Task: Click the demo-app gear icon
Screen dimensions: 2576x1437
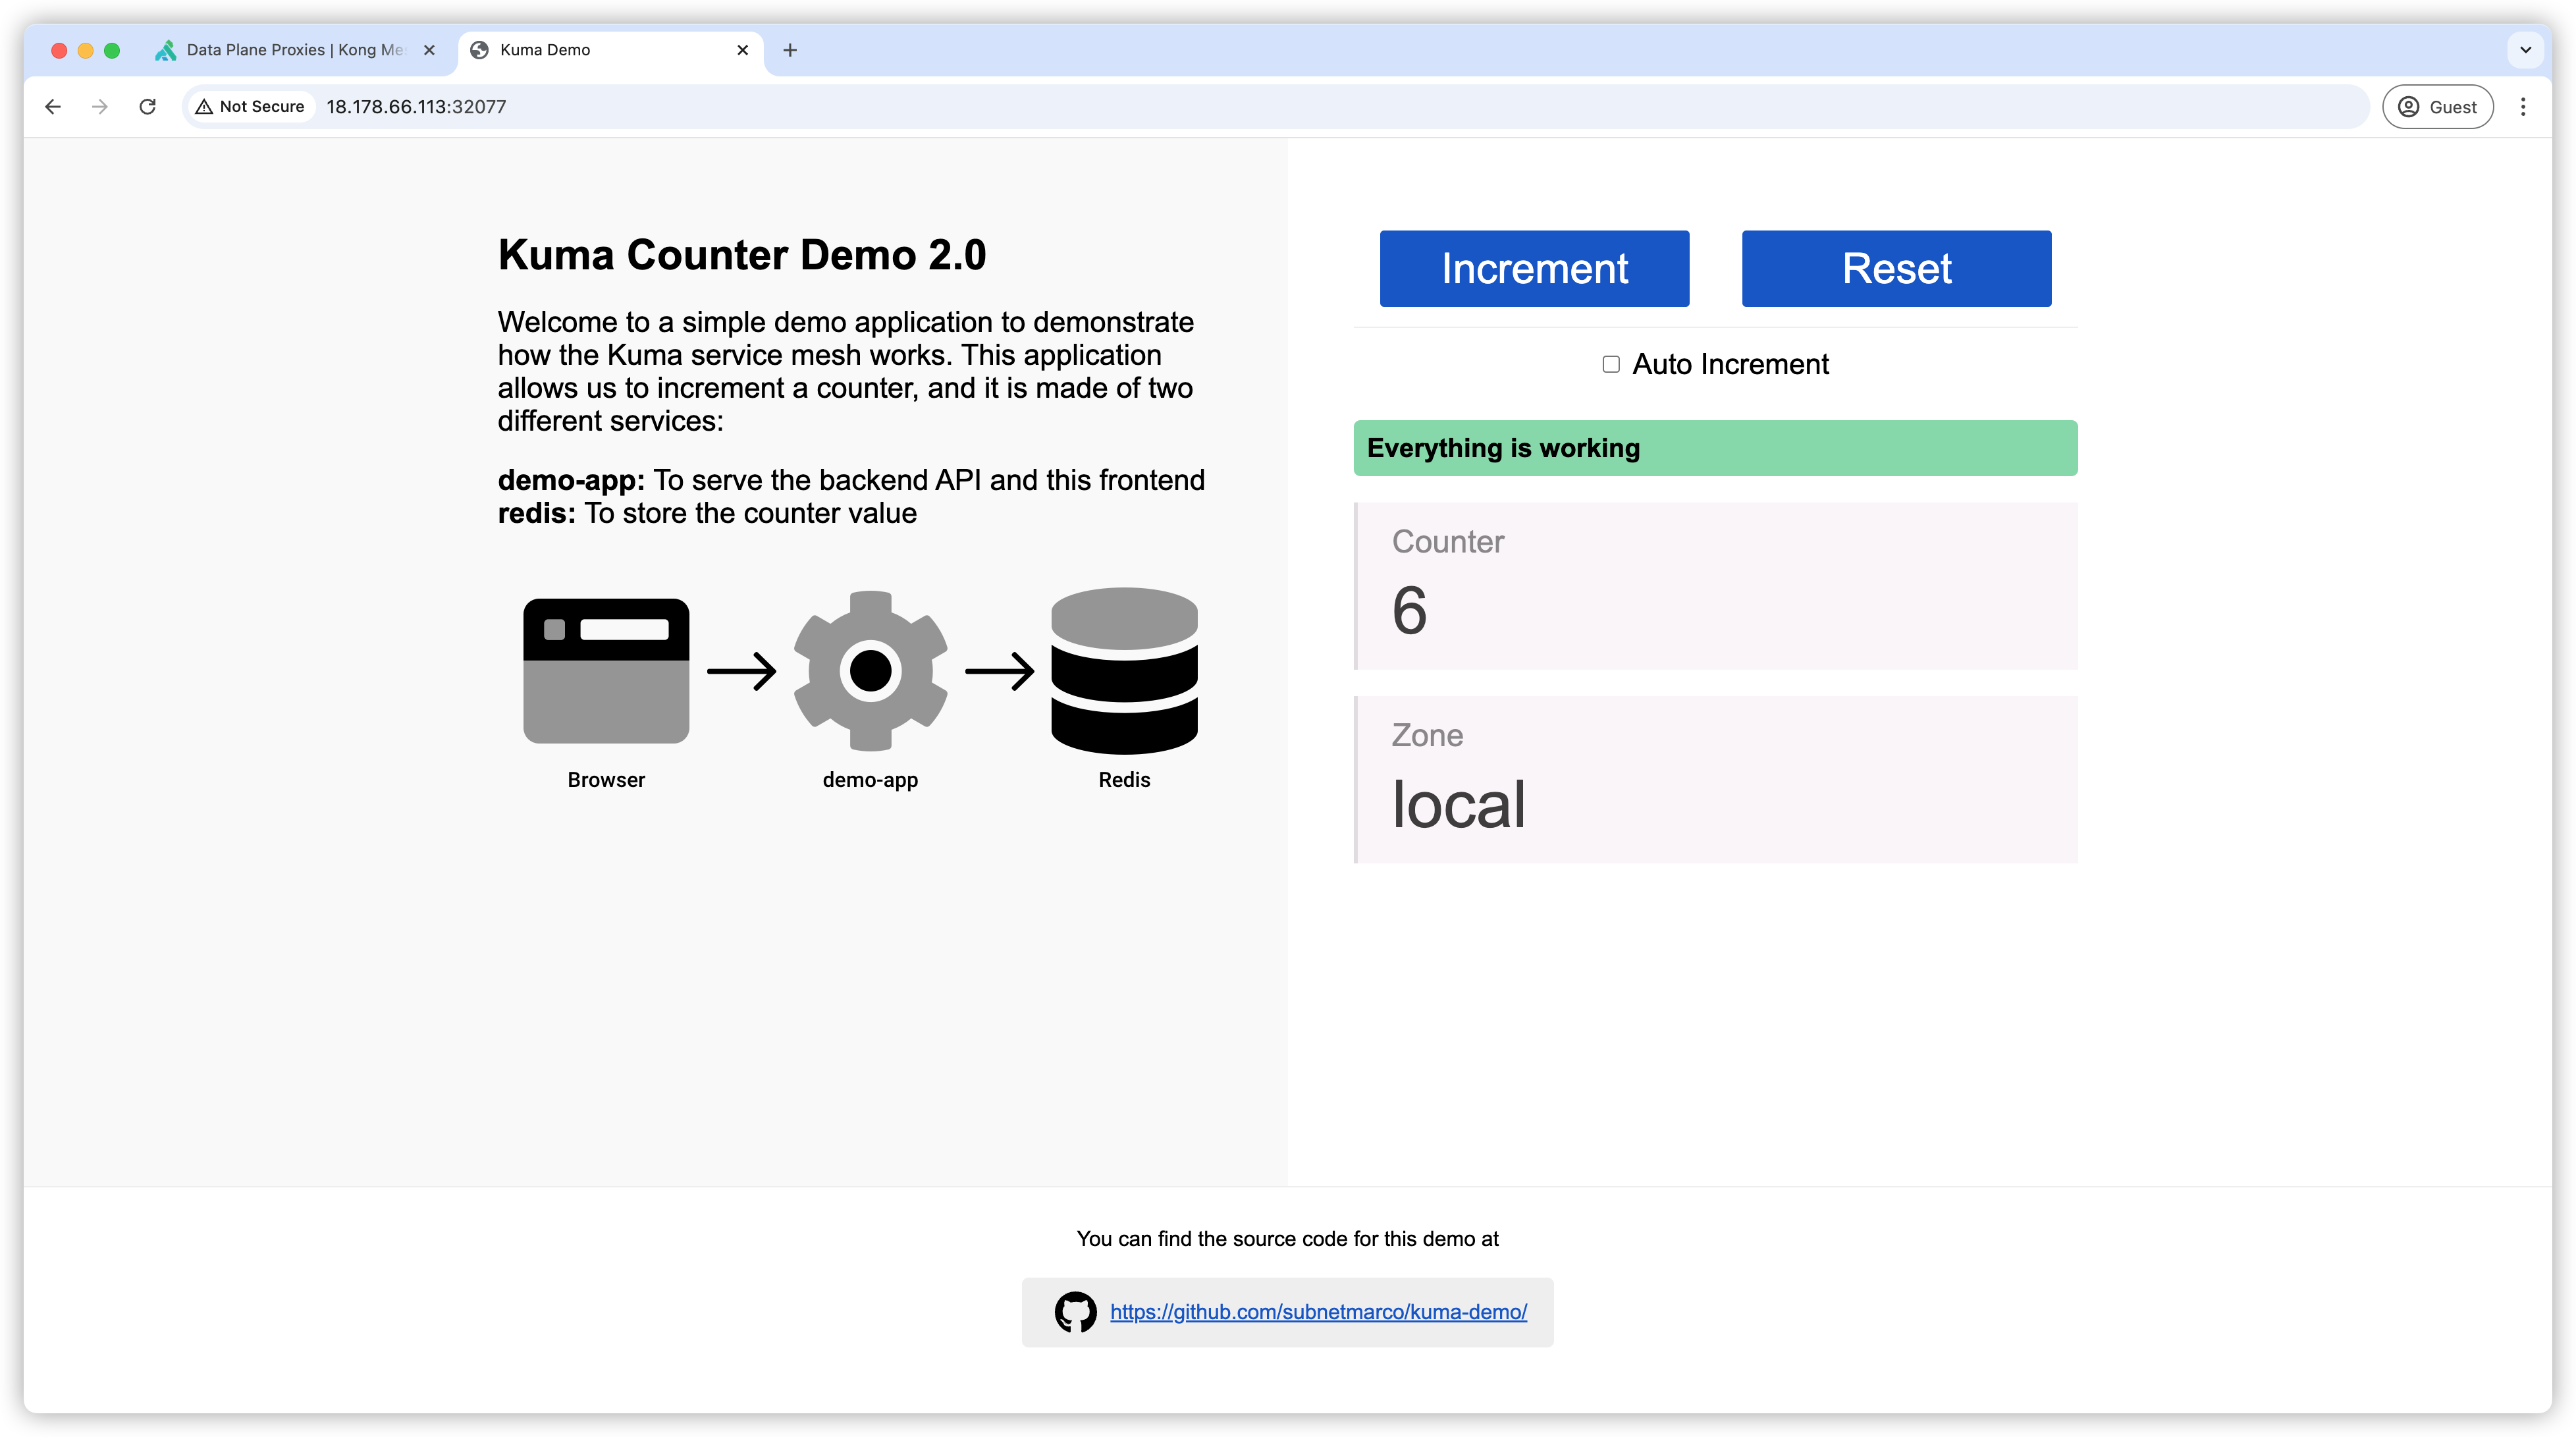Action: coord(870,670)
